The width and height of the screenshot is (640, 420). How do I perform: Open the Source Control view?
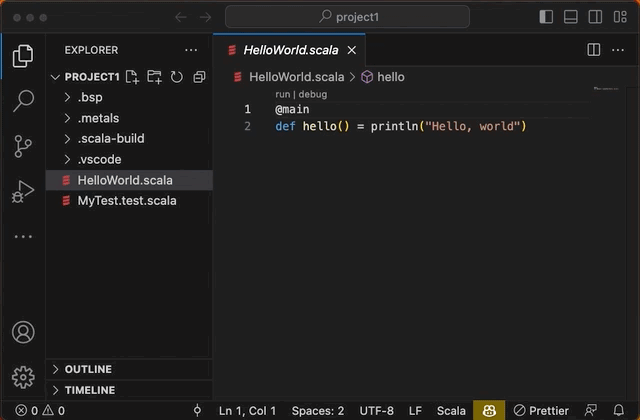coord(23,146)
